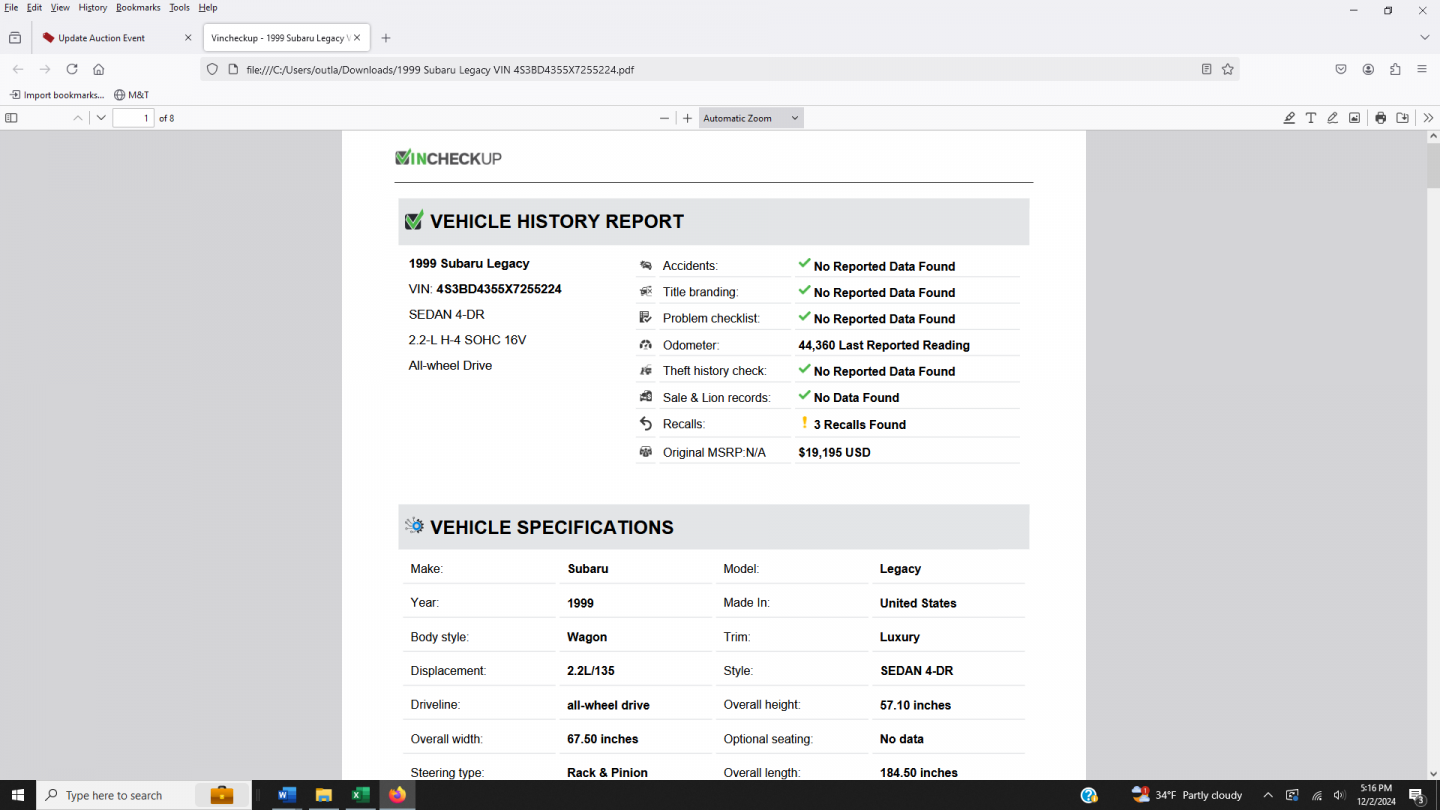
Task: Show hidden system tray icons
Action: [x=1268, y=795]
